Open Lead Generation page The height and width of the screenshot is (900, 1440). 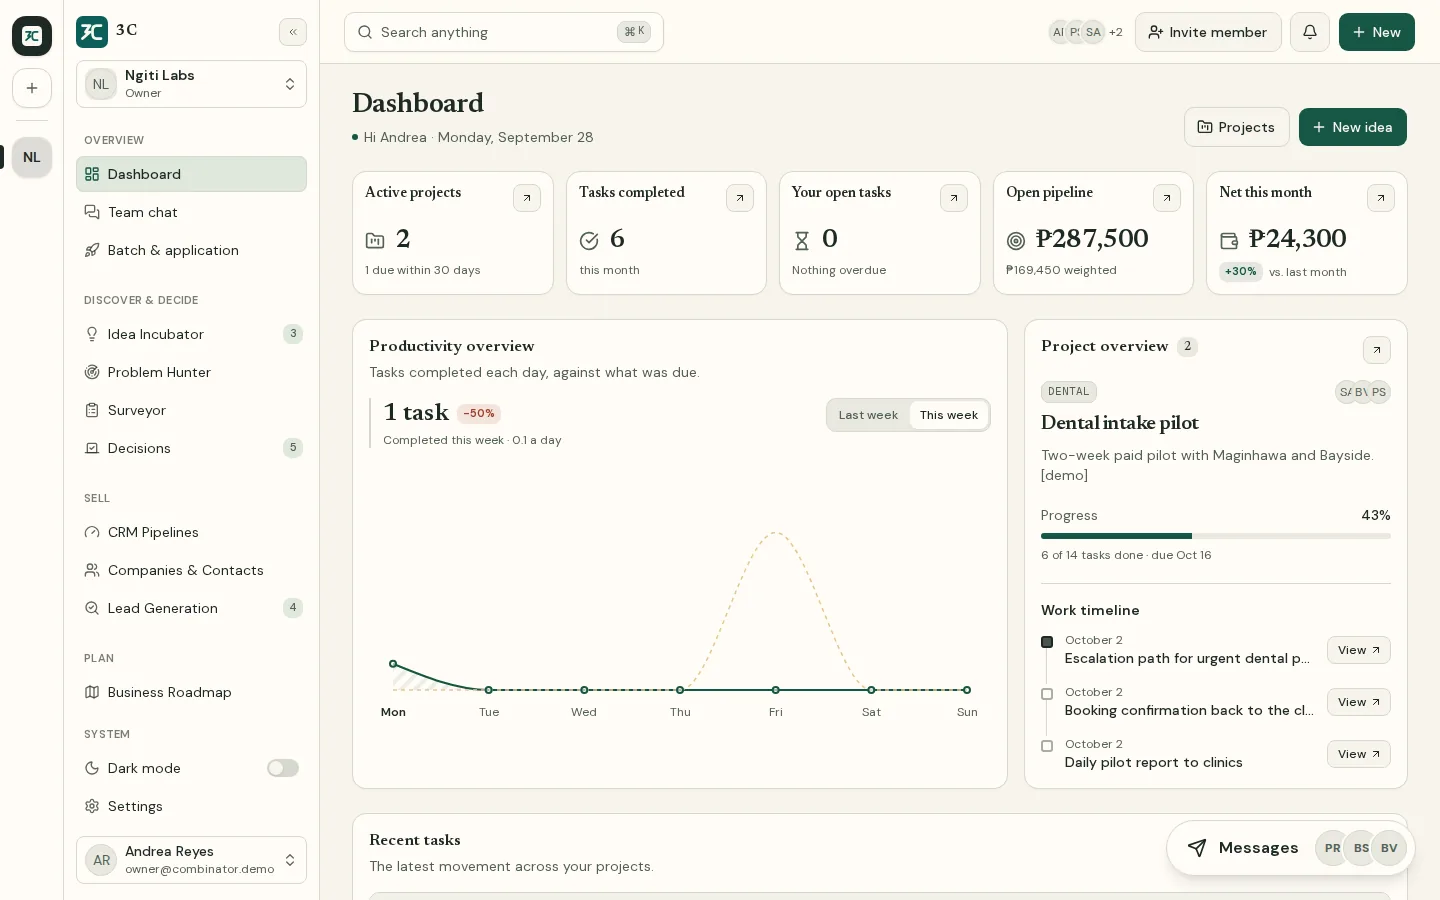pos(191,608)
